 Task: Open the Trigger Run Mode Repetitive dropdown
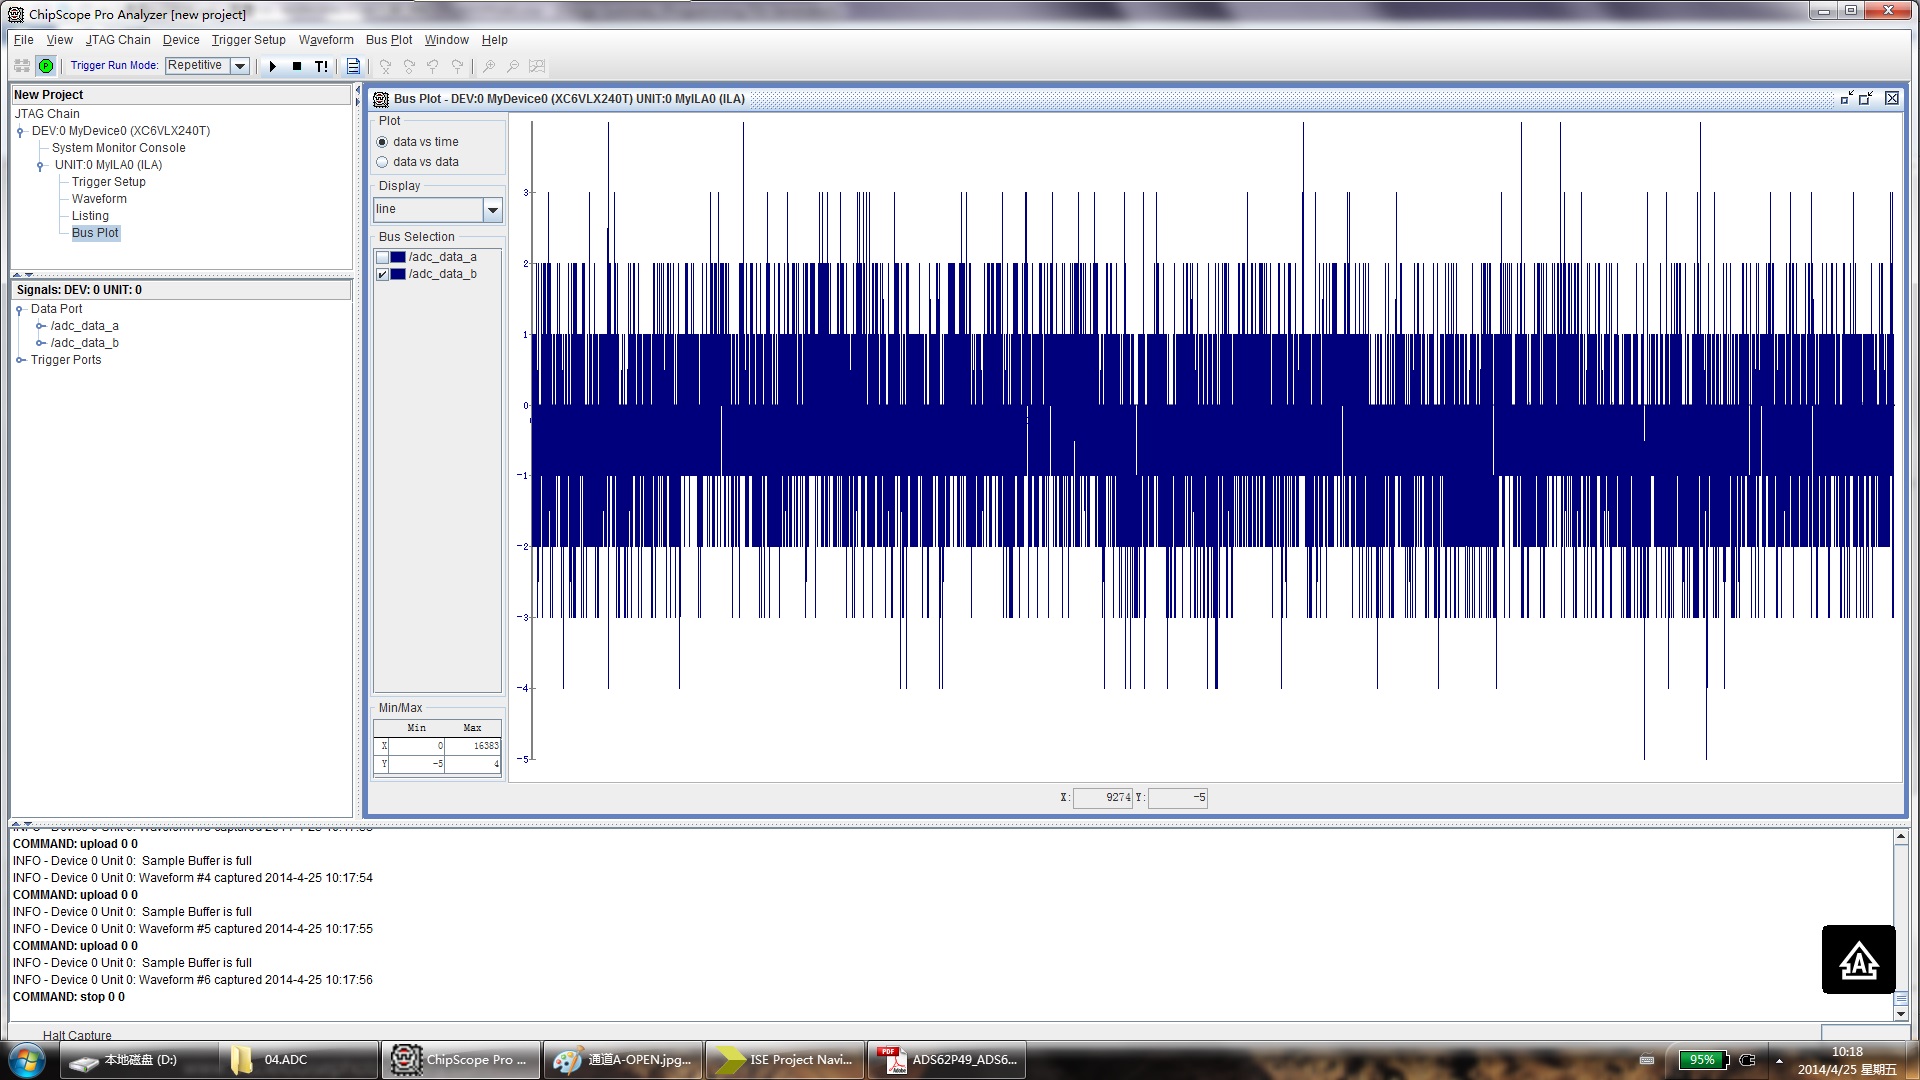240,66
